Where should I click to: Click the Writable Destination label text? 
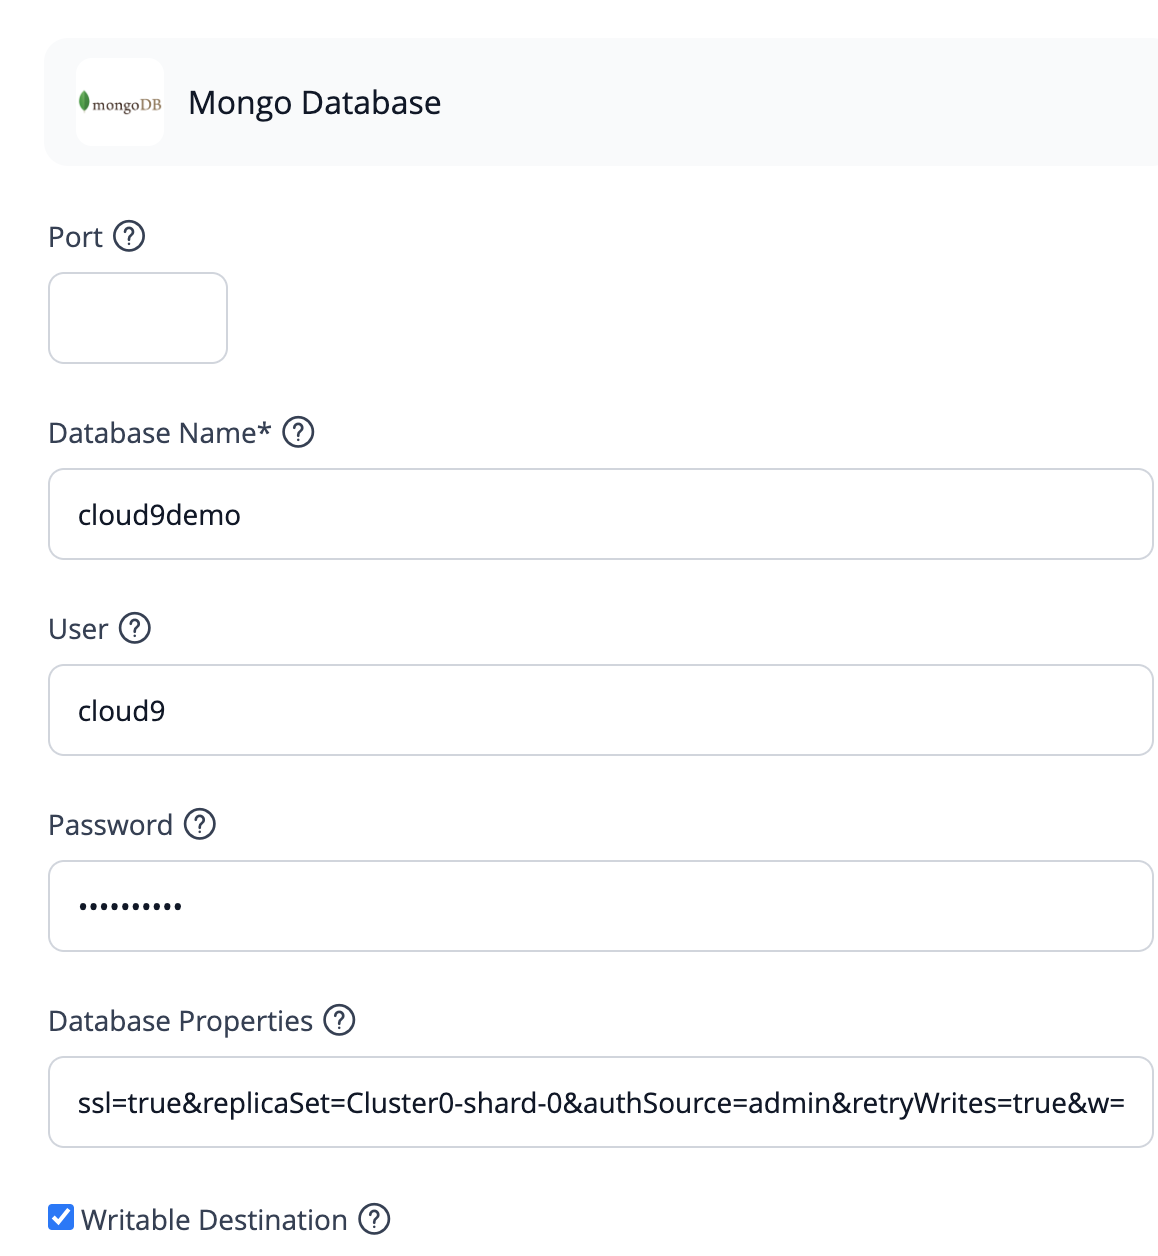click(214, 1220)
